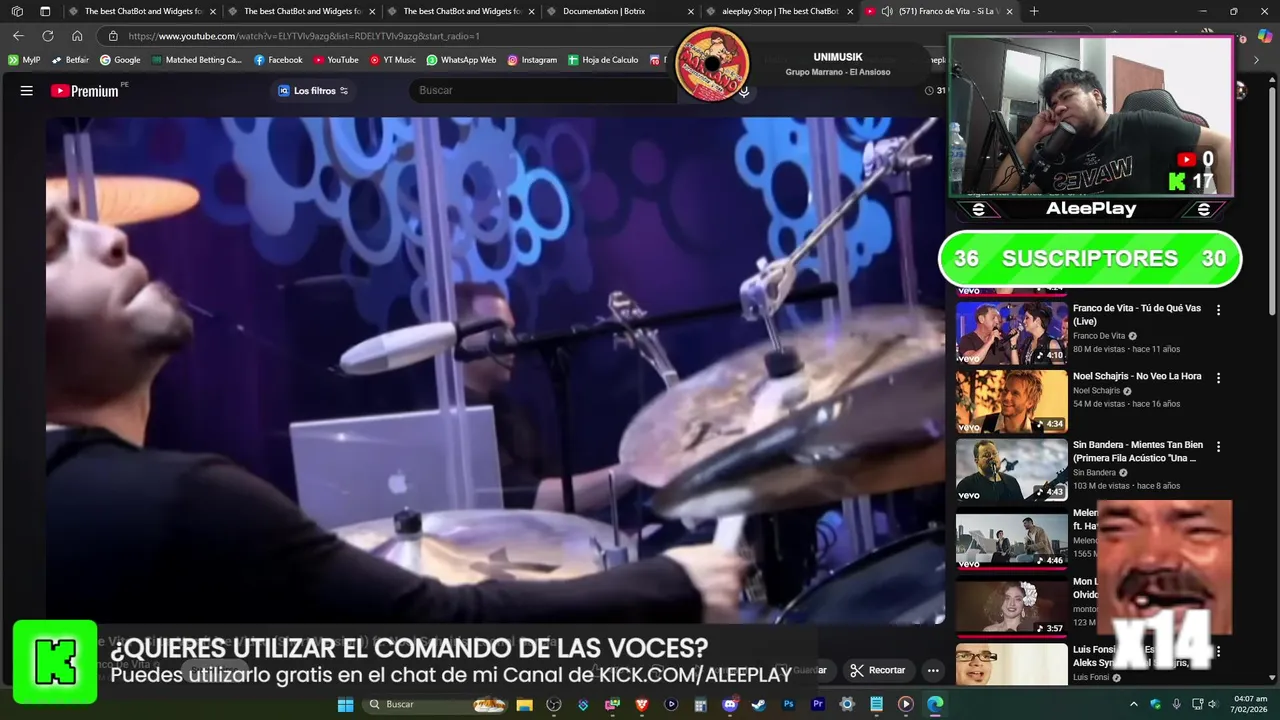Show hidden tray icons chevron
The height and width of the screenshot is (720, 1280).
point(1133,704)
